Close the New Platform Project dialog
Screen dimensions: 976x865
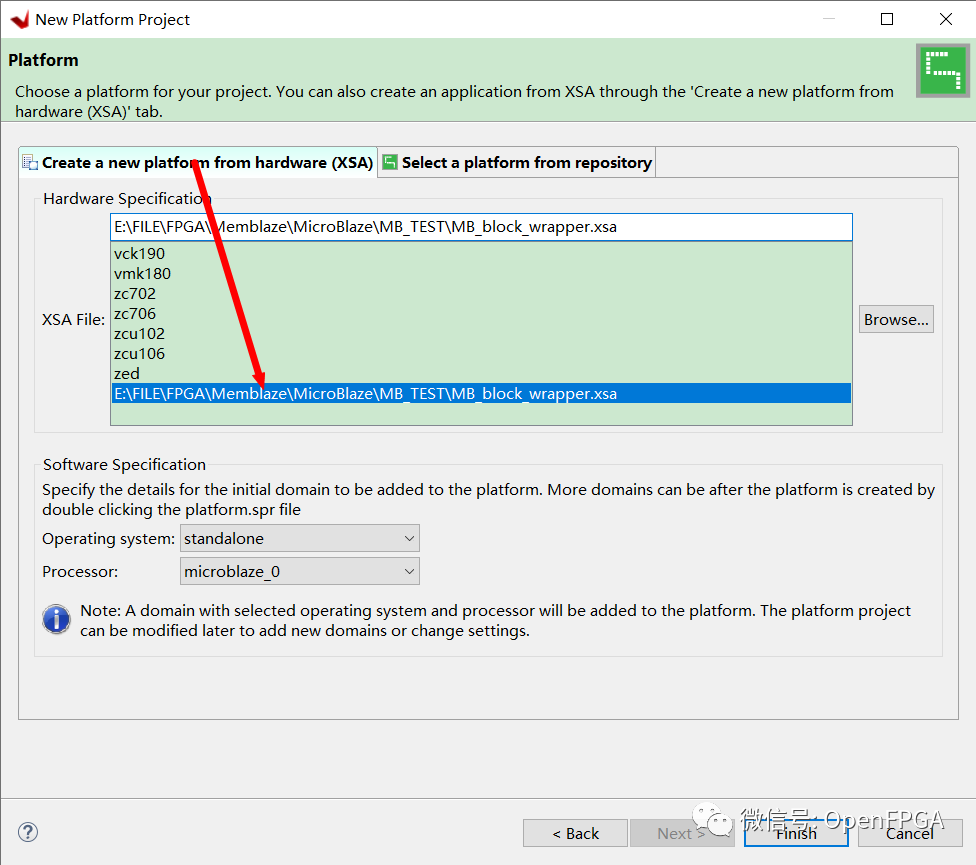coord(946,19)
